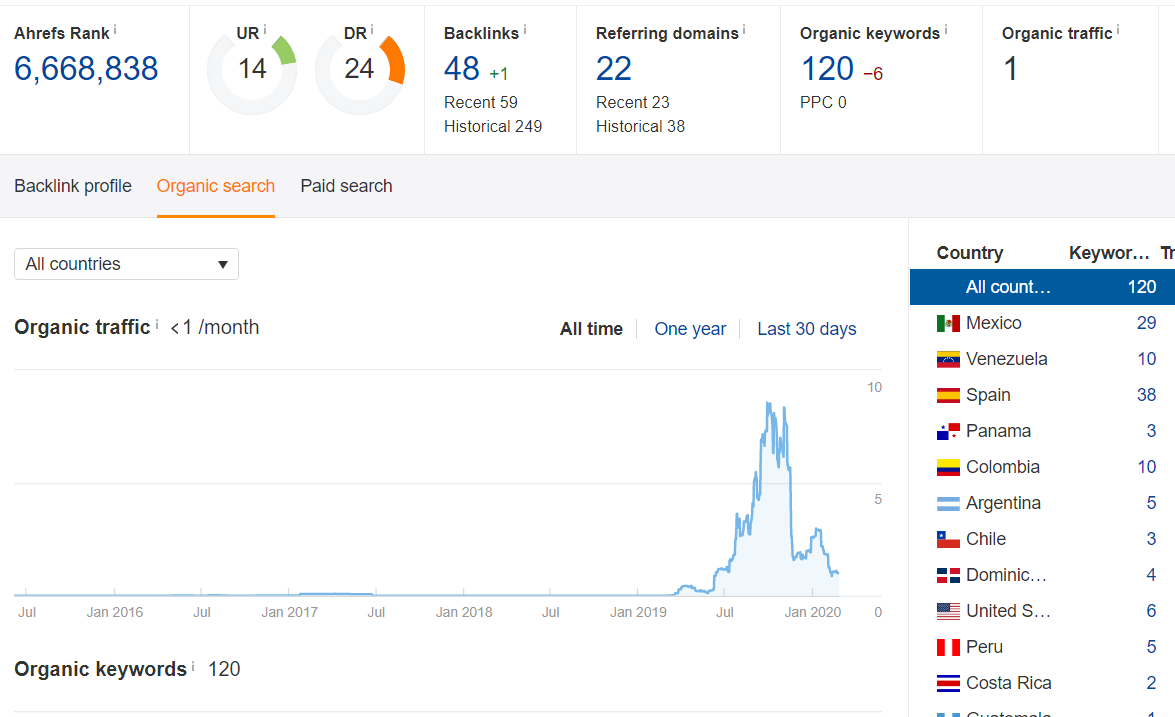This screenshot has height=717, width=1175.
Task: Click the Colombia flag icon
Action: (948, 467)
